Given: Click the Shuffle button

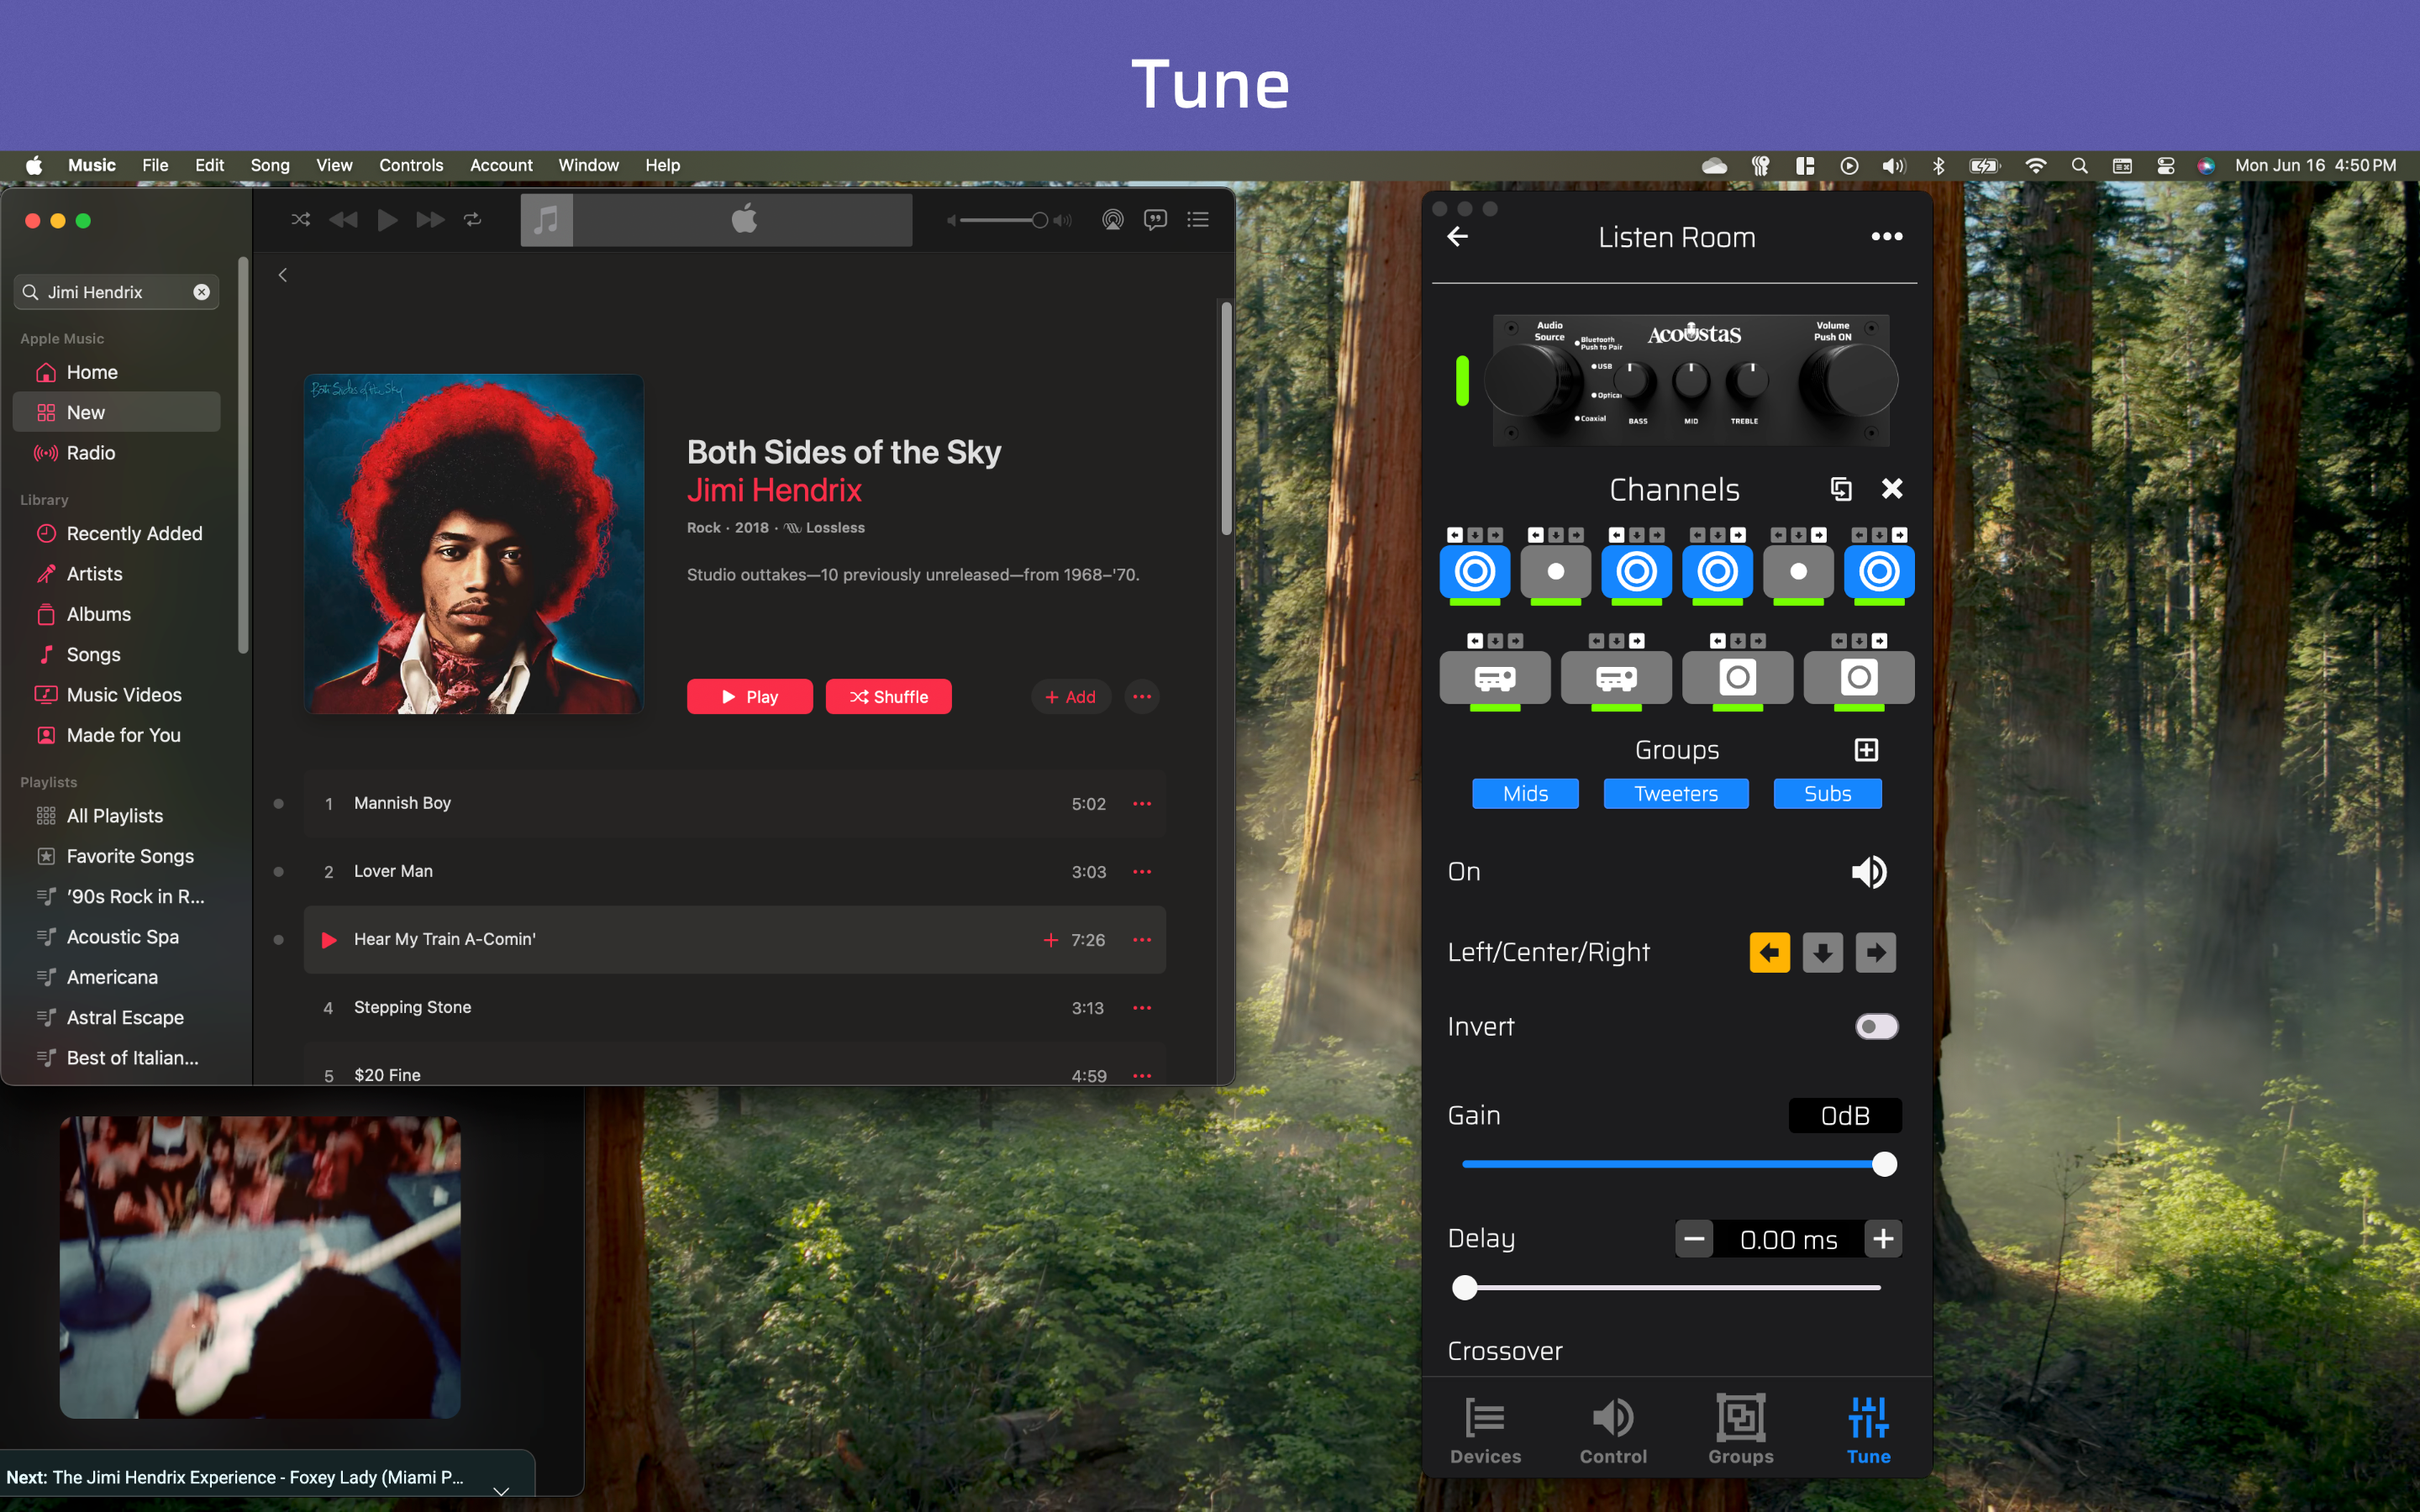Looking at the screenshot, I should pyautogui.click(x=888, y=697).
